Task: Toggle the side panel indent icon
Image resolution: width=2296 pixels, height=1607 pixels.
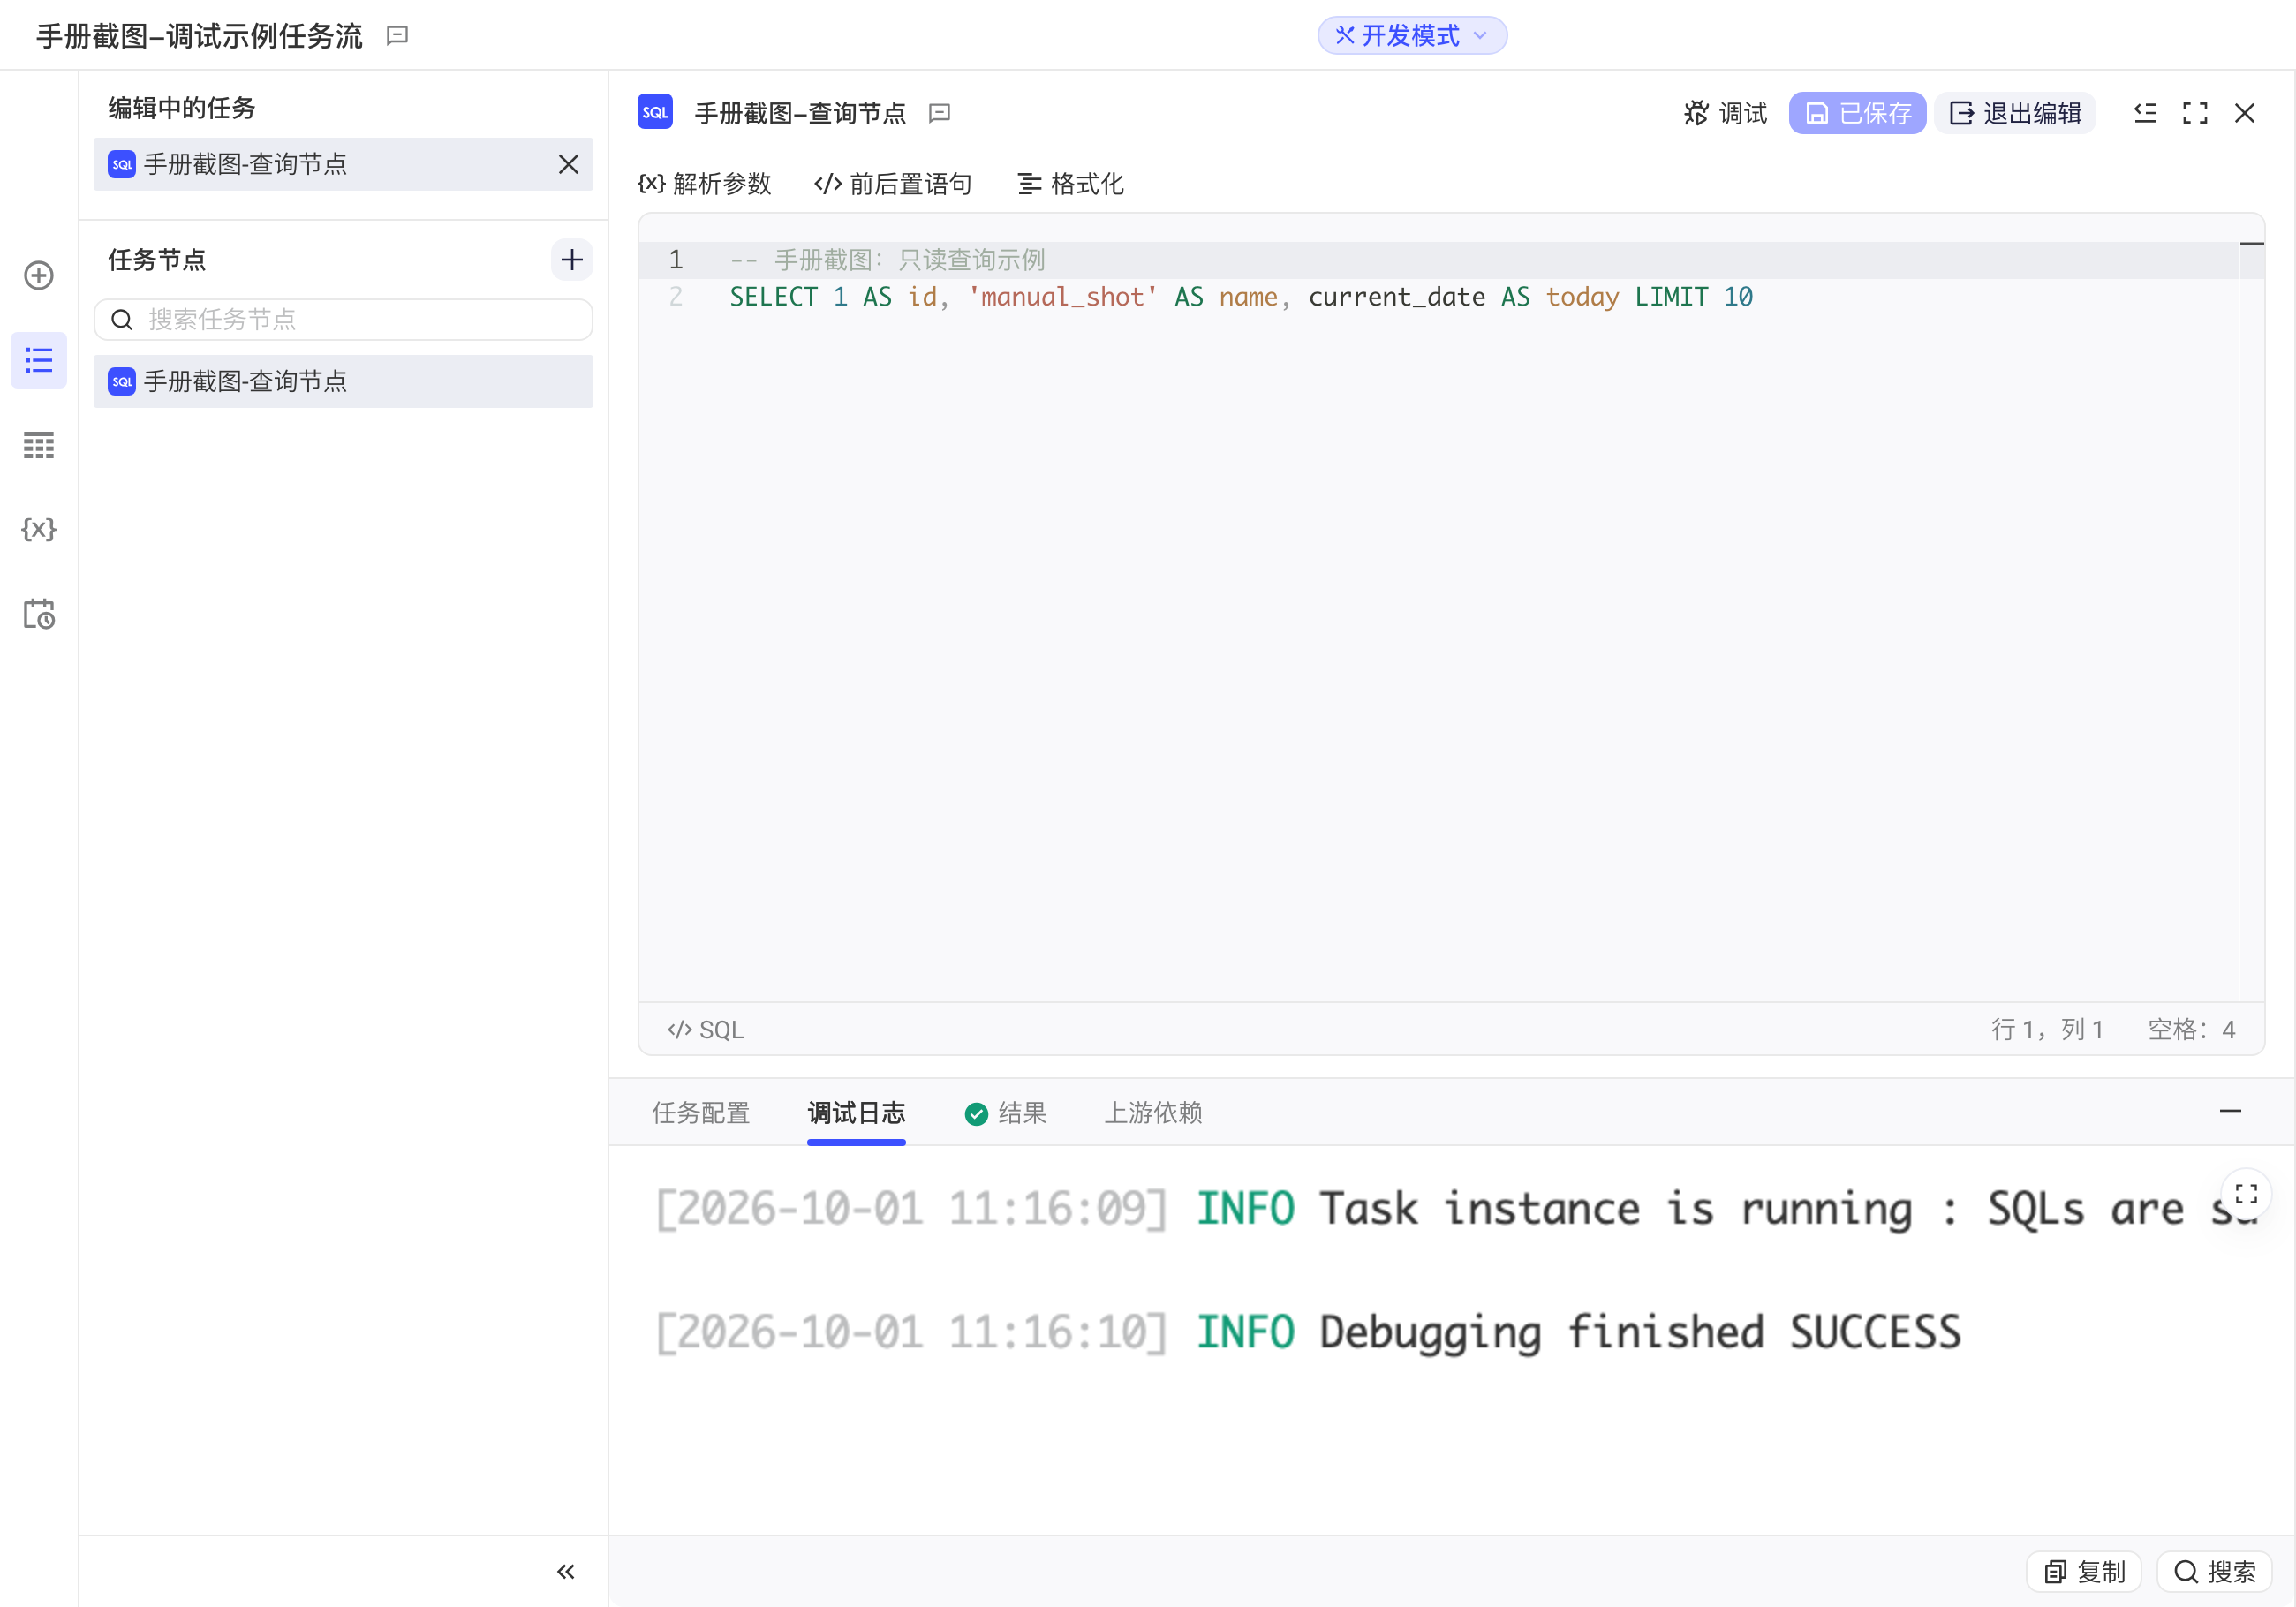Action: coord(2145,113)
